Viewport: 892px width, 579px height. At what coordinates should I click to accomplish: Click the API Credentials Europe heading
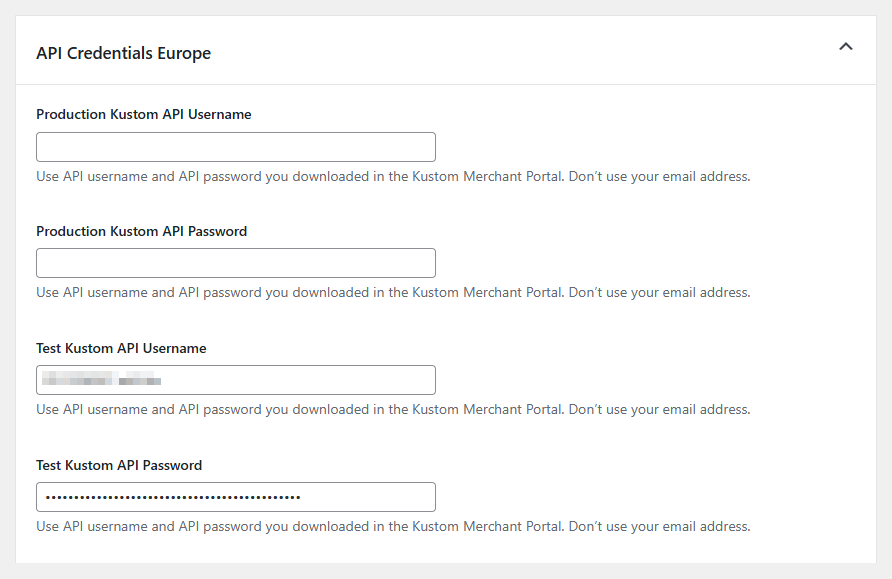point(123,53)
